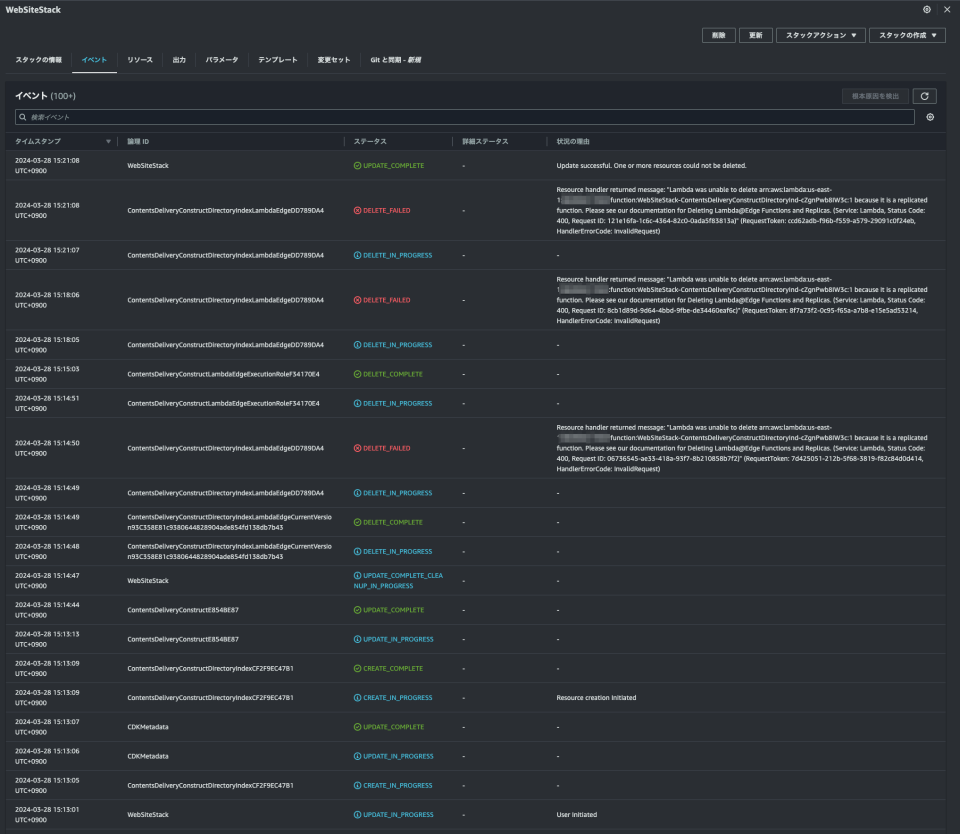Click the magnifier icon in the event search box
The width and height of the screenshot is (960, 834).
[20, 117]
